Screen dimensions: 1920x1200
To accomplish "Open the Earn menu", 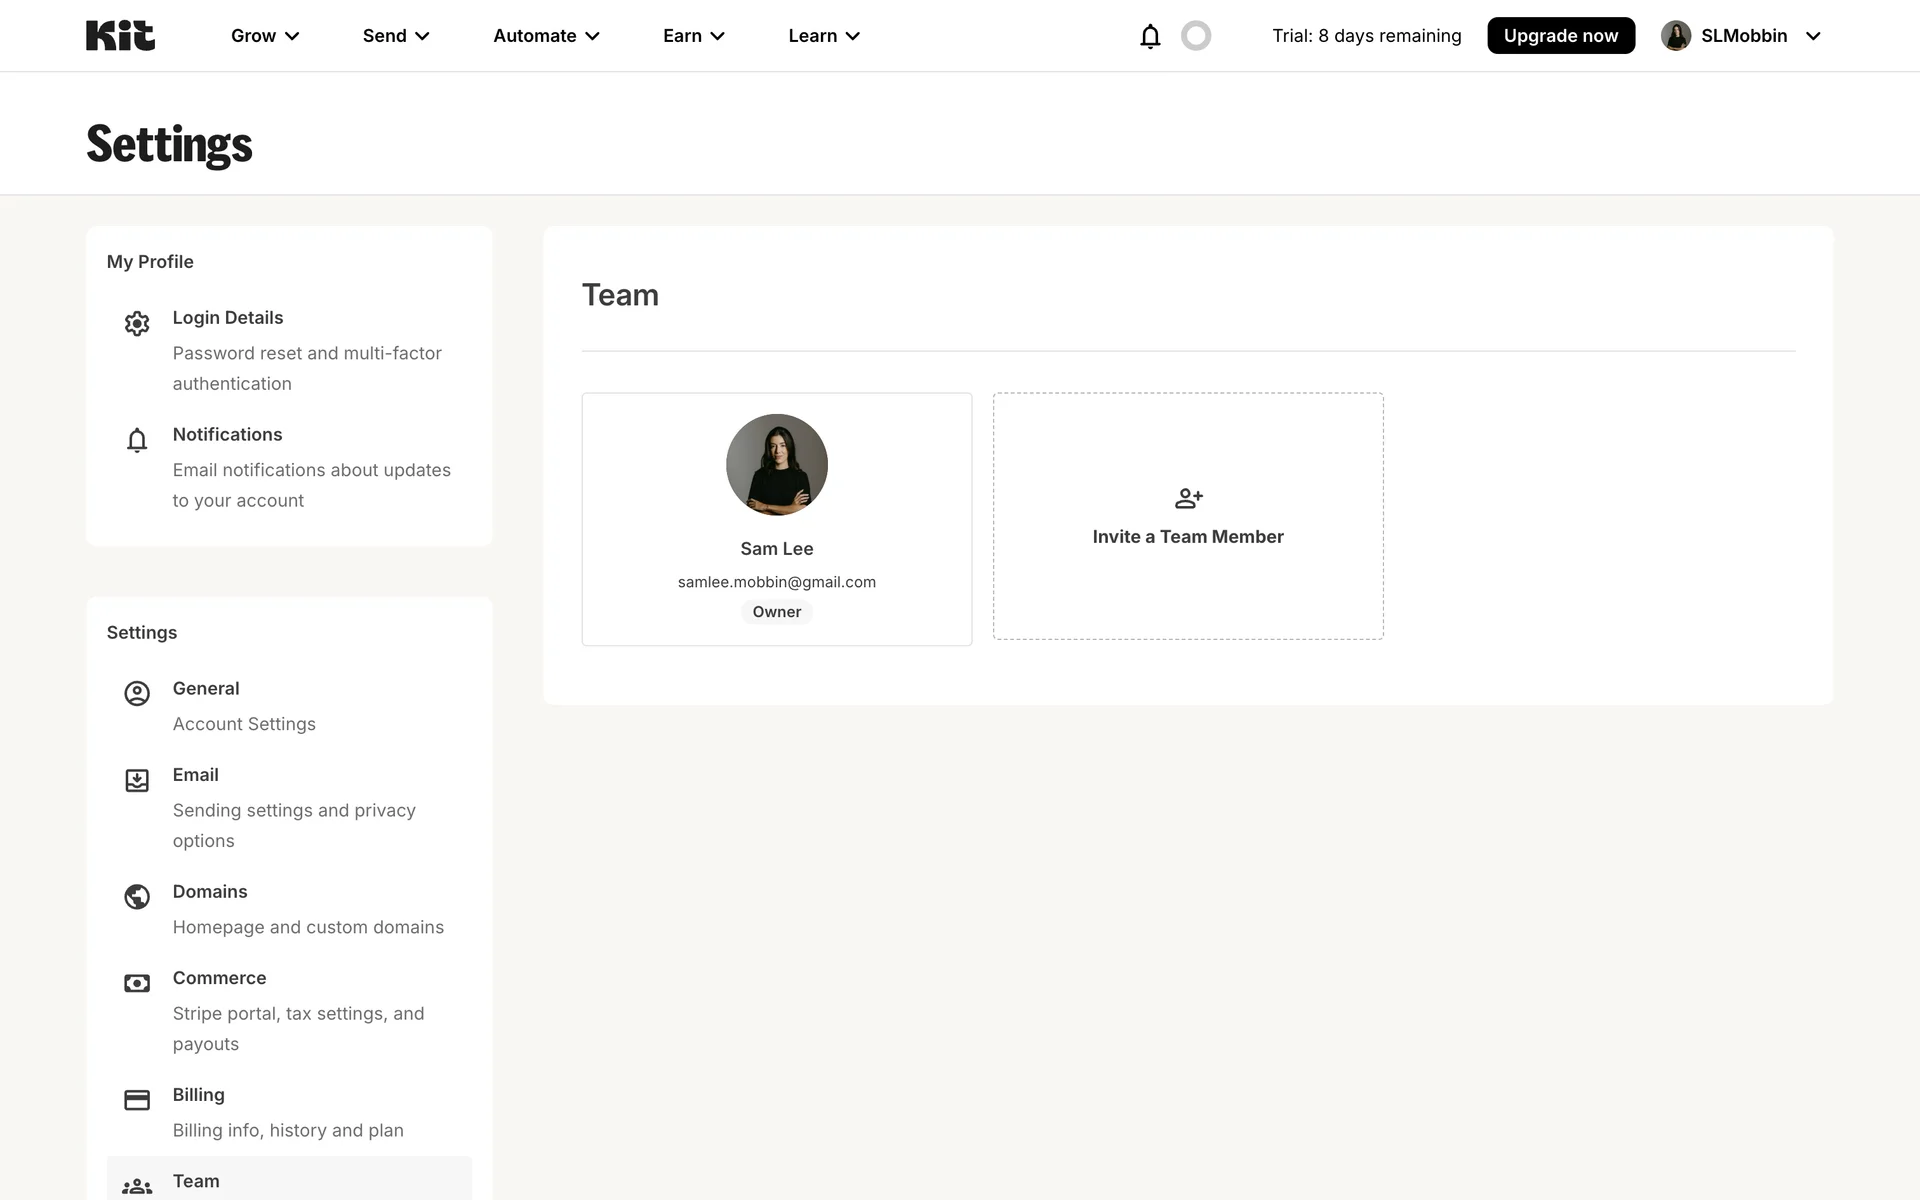I will click(693, 36).
